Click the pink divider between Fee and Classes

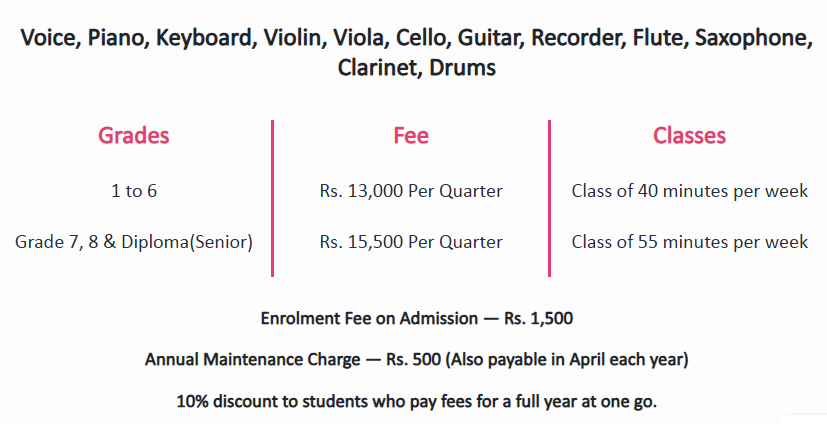[550, 199]
